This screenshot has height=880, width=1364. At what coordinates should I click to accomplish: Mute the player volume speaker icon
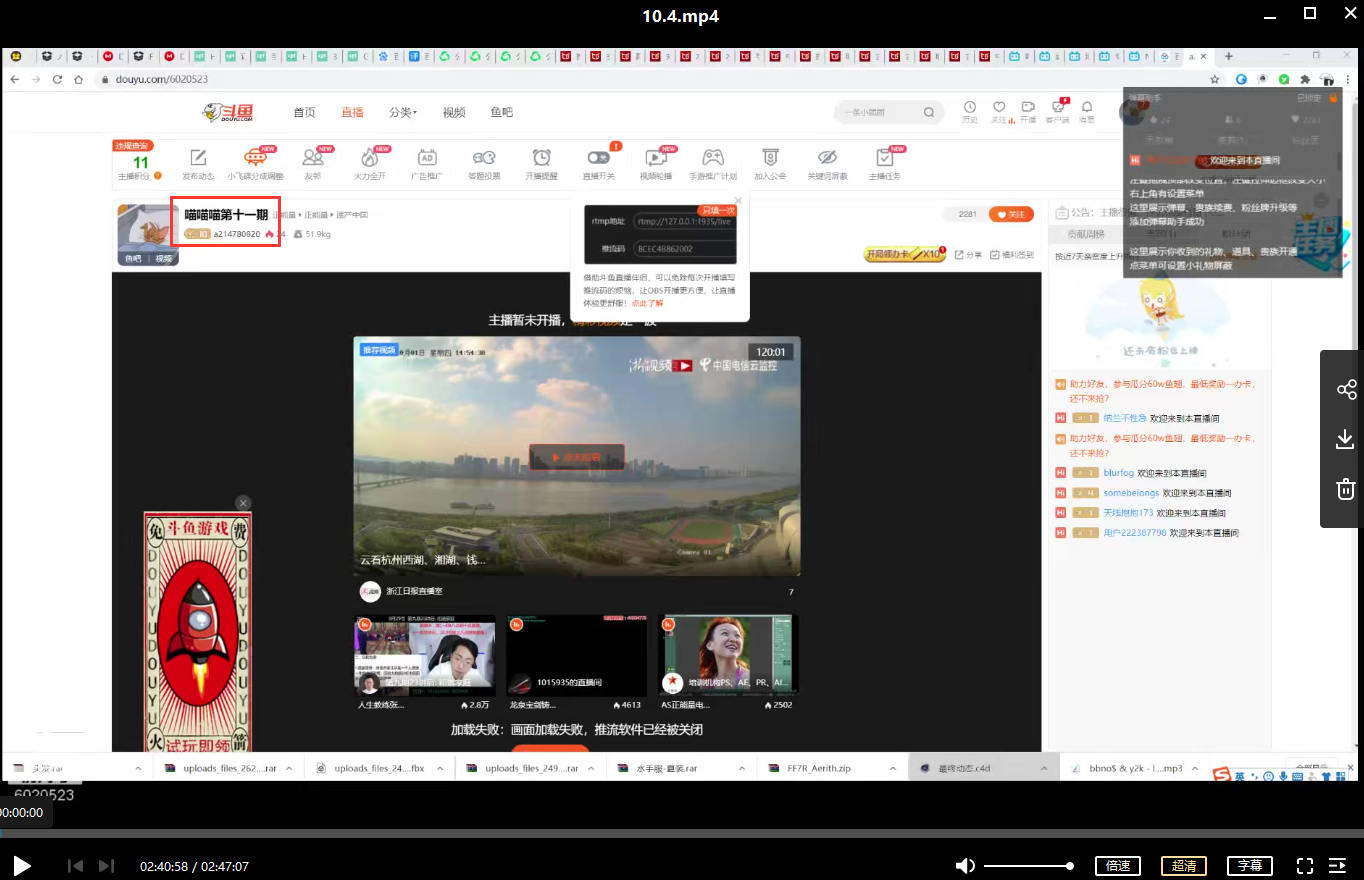964,866
